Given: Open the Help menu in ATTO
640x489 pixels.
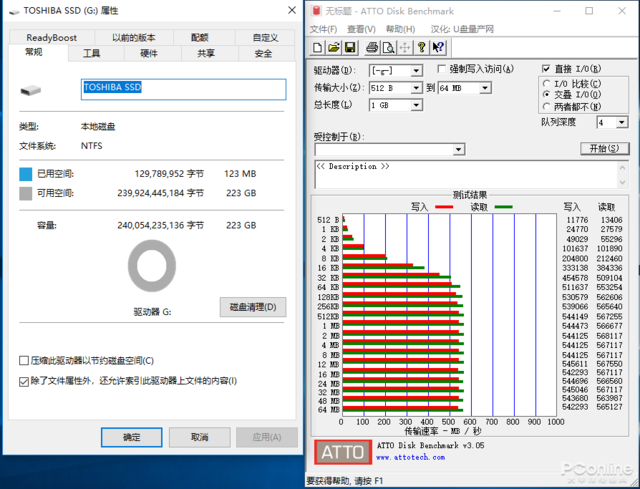Looking at the screenshot, I should pyautogui.click(x=400, y=29).
